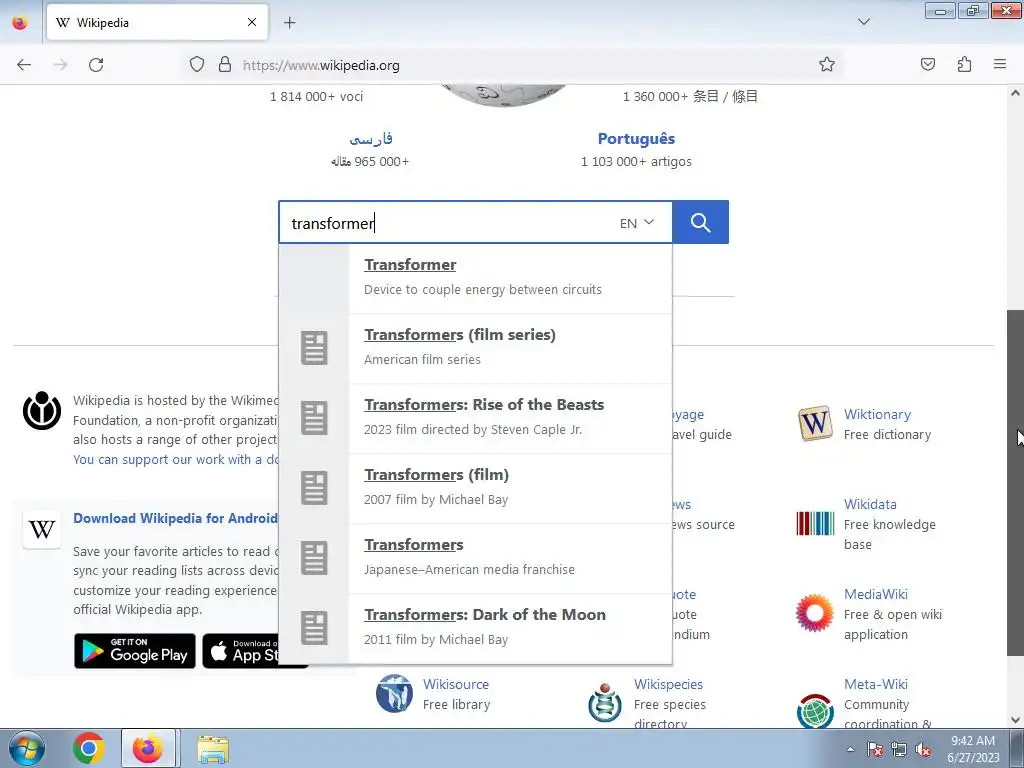Click the Meta-Wiki globe logo
The width and height of the screenshot is (1024, 768).
pyautogui.click(x=815, y=711)
